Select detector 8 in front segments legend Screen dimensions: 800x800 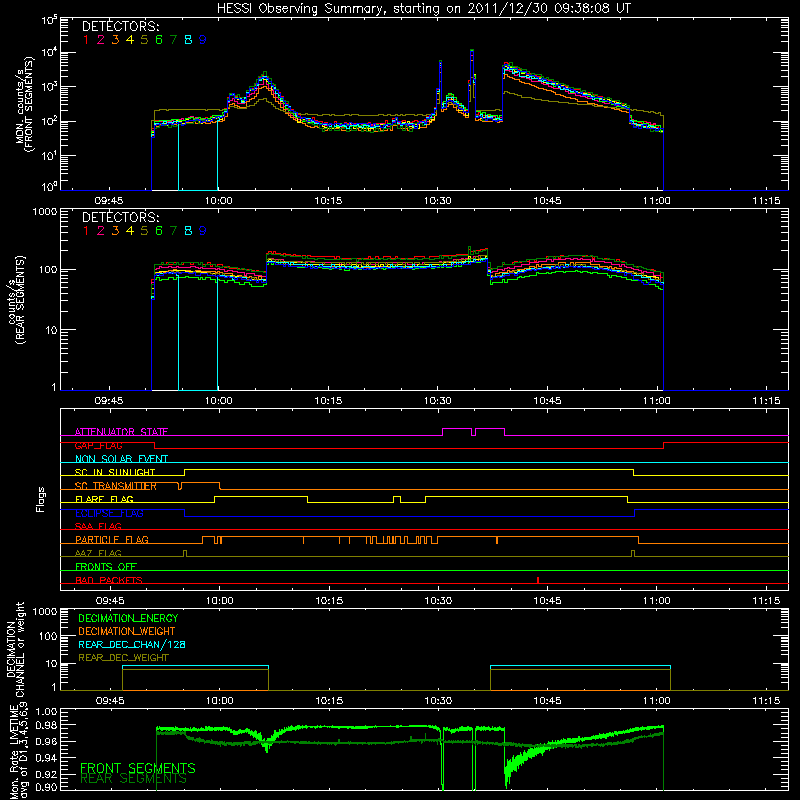[x=188, y=40]
